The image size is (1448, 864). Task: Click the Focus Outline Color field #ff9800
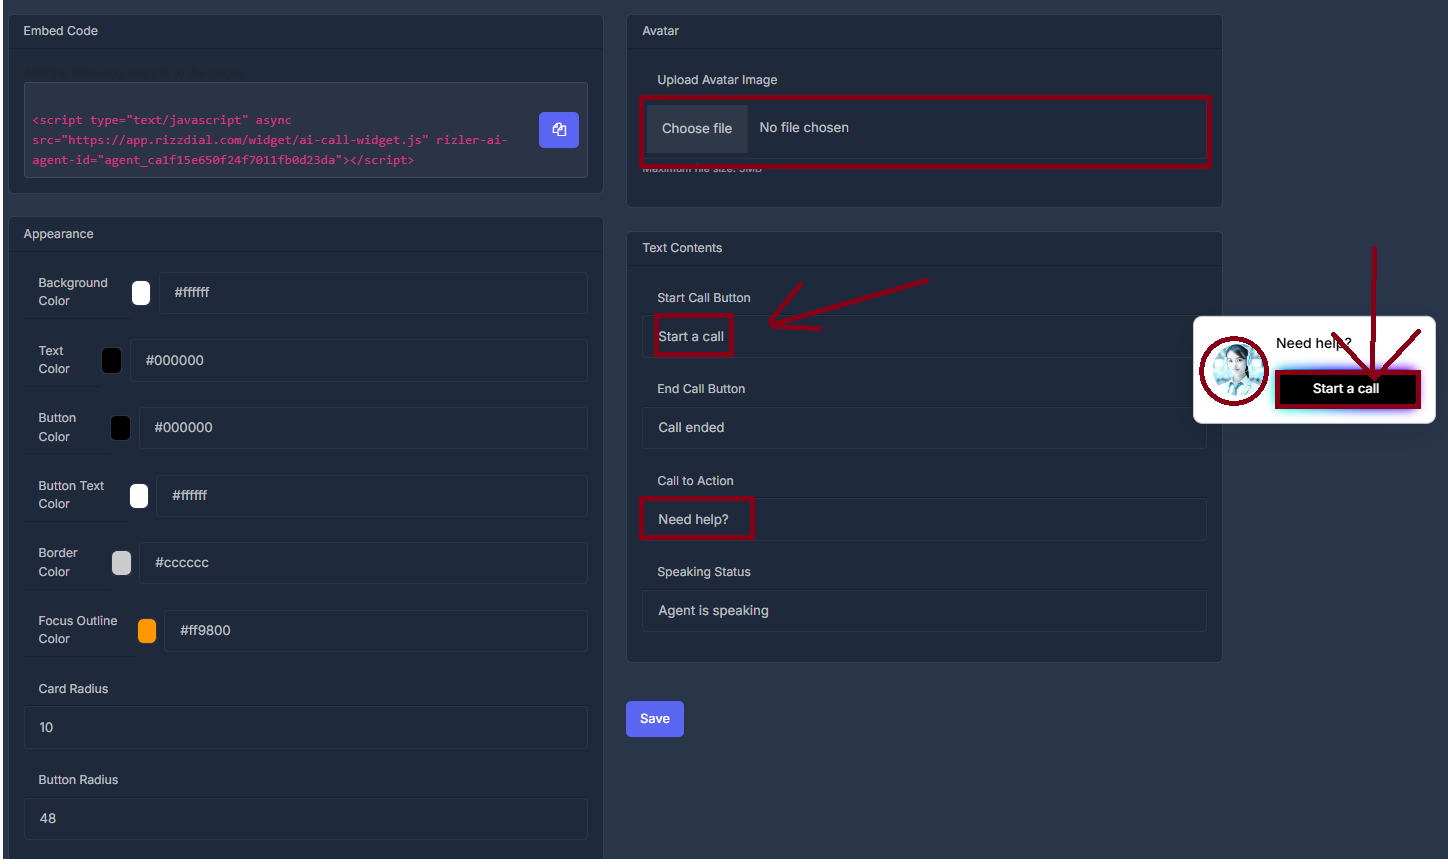pyautogui.click(x=376, y=630)
